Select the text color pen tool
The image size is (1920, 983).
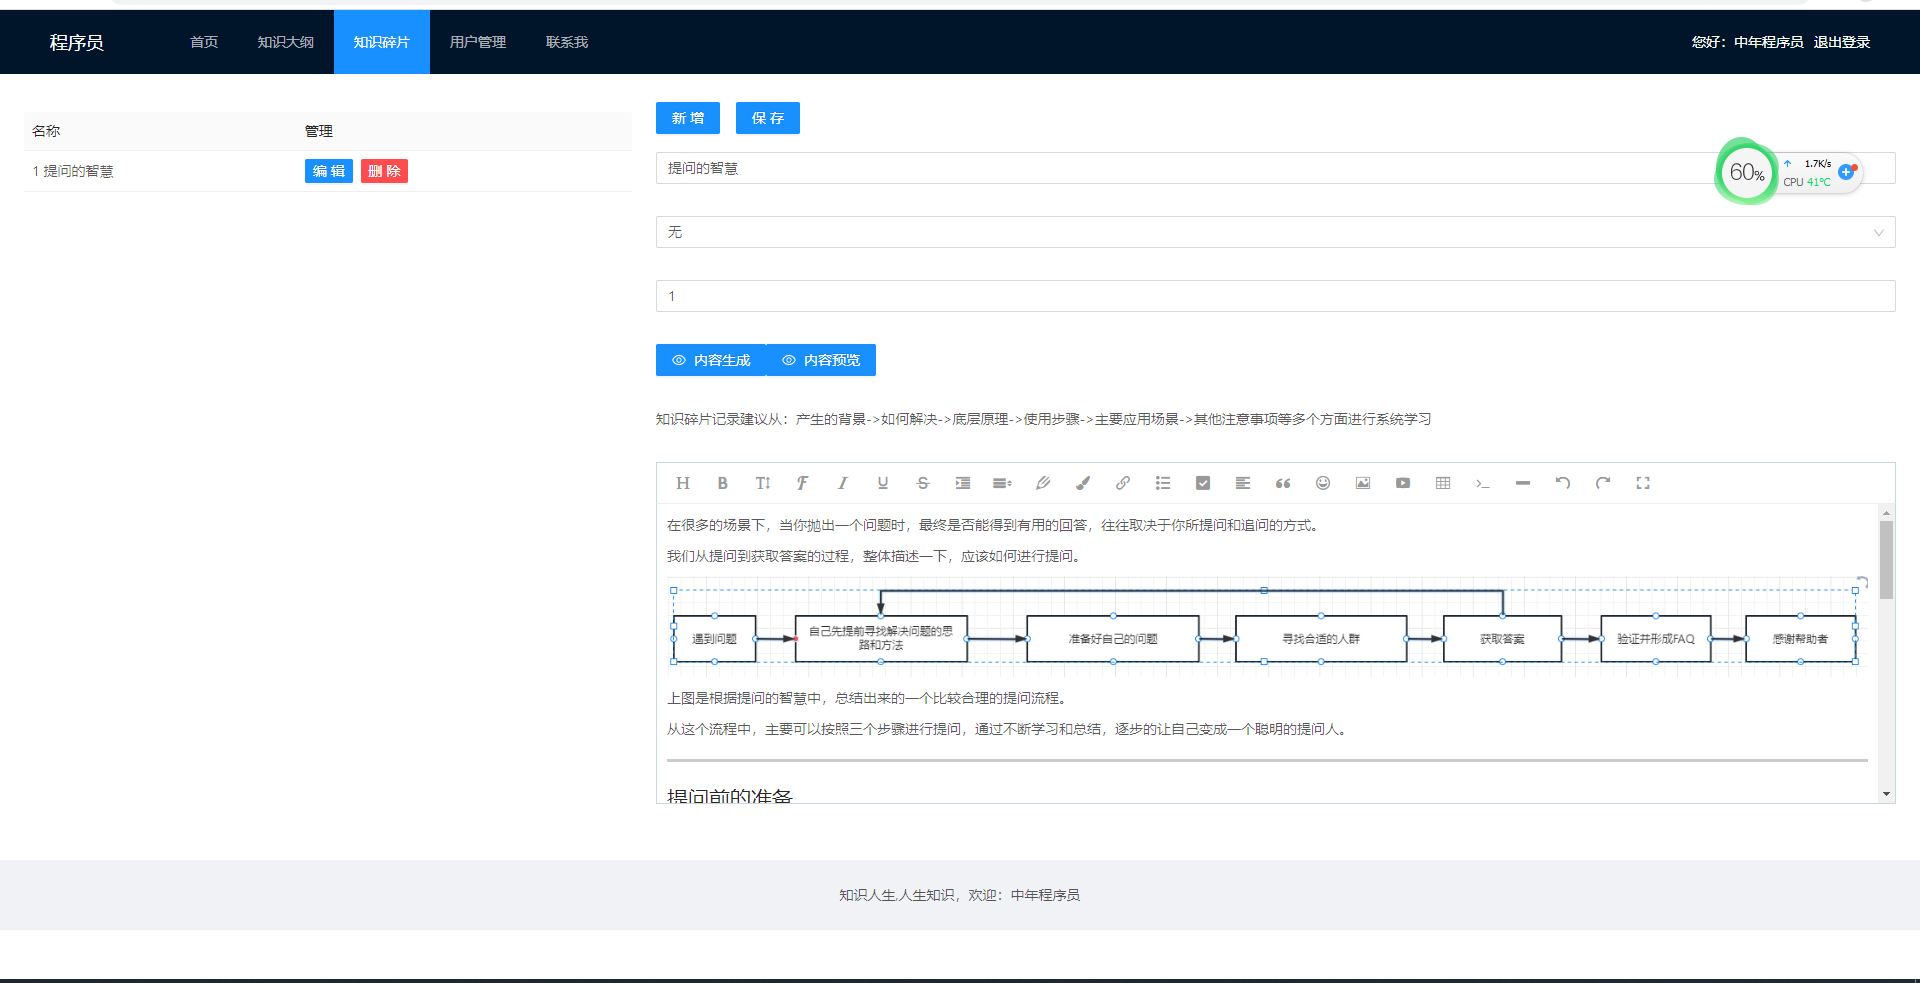click(1043, 483)
